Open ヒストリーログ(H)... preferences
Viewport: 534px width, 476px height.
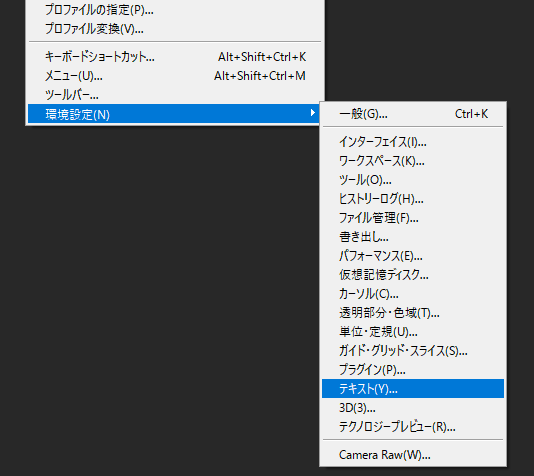[413, 199]
